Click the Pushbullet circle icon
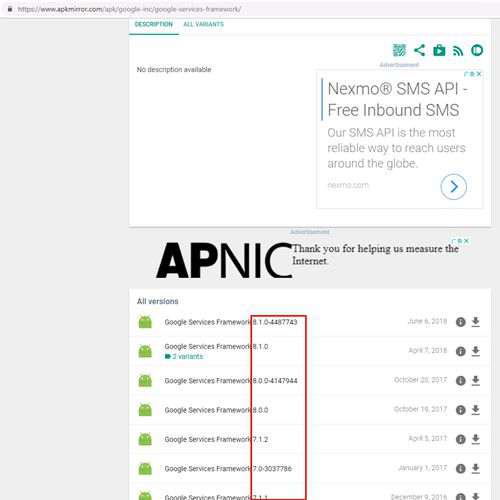This screenshot has width=500, height=500. click(477, 50)
